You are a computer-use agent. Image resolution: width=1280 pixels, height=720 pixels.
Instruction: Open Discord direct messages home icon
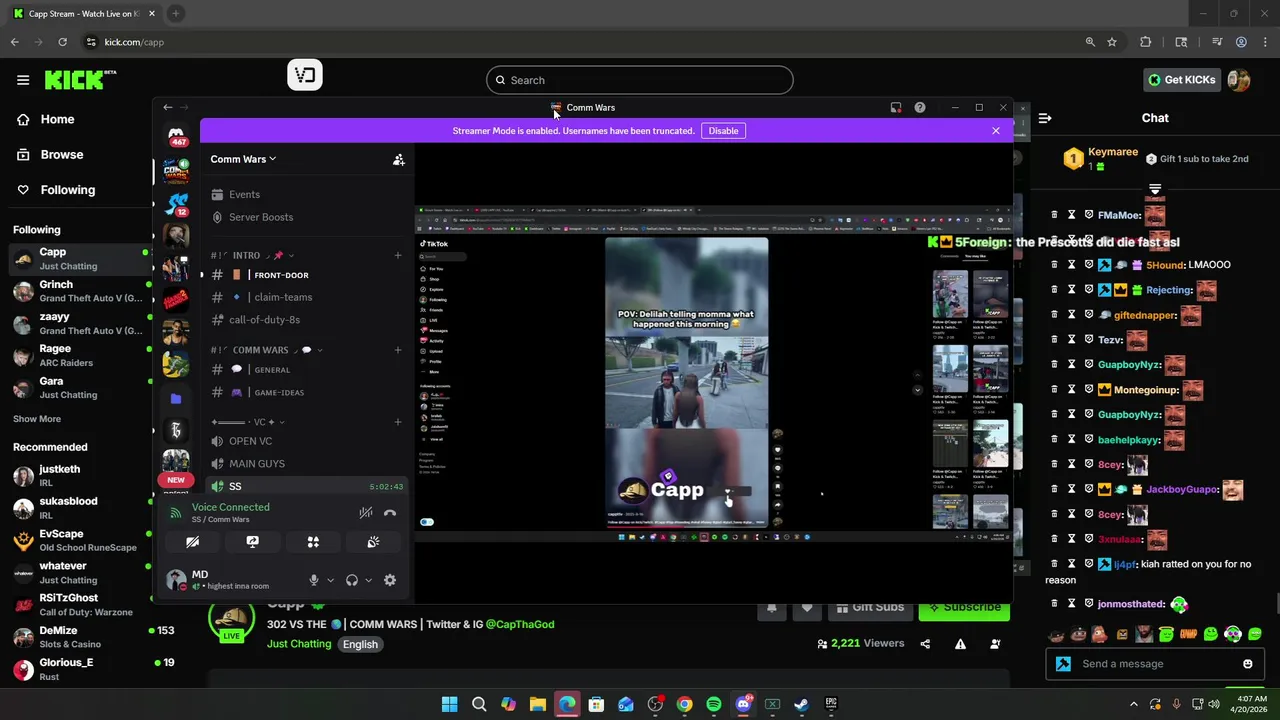[176, 135]
